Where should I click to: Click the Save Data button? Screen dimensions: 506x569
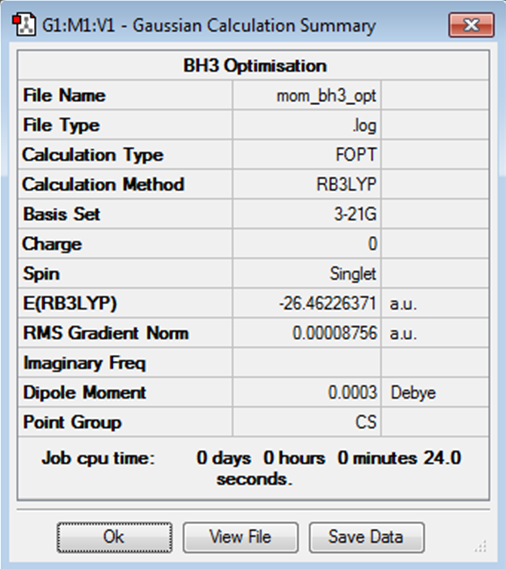(366, 537)
